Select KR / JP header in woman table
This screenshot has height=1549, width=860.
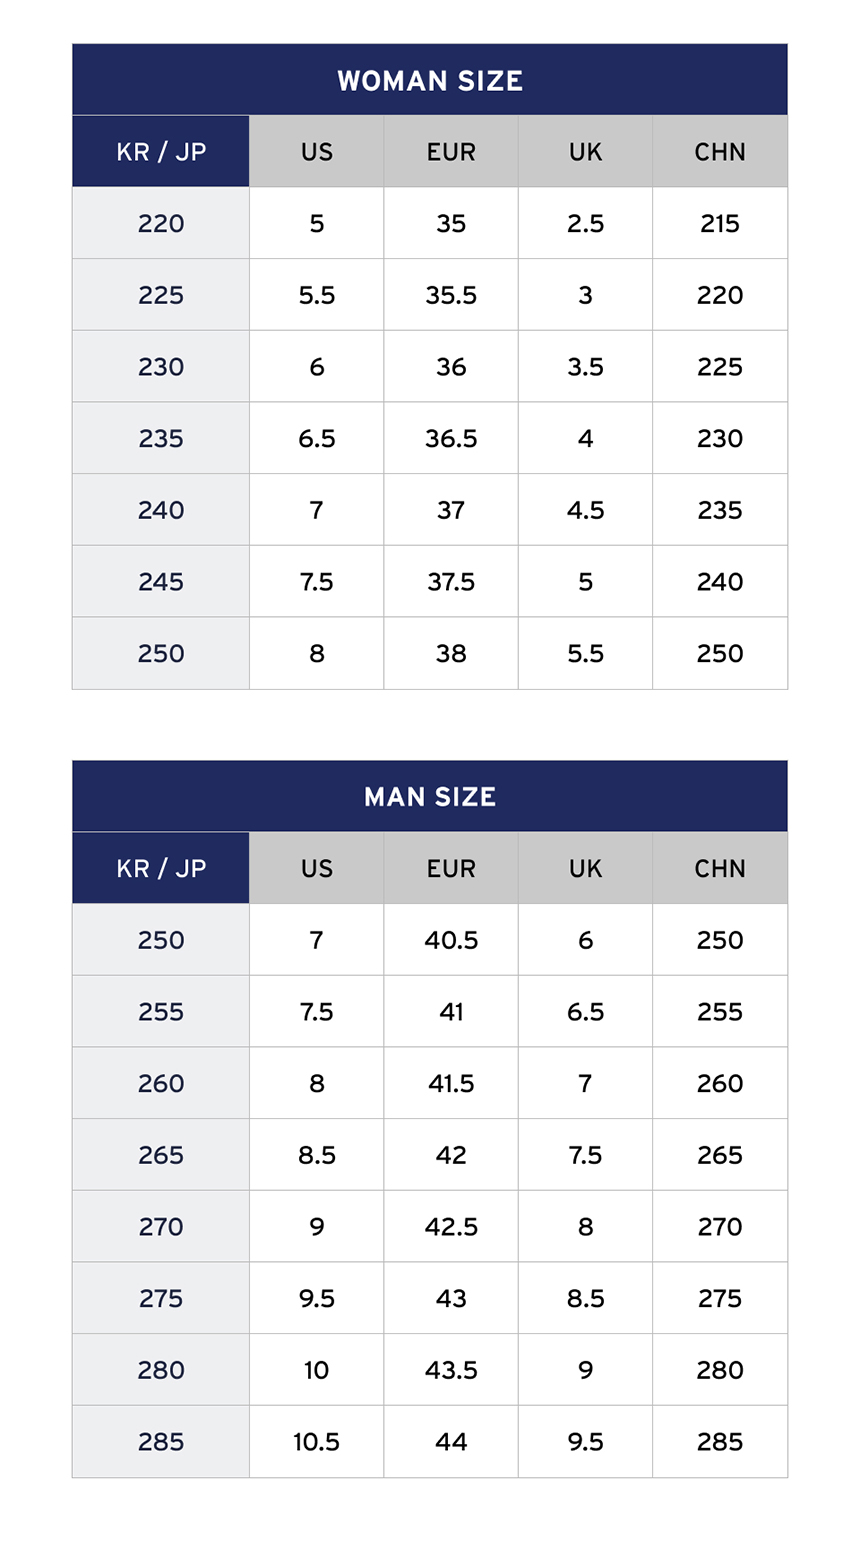(x=161, y=152)
